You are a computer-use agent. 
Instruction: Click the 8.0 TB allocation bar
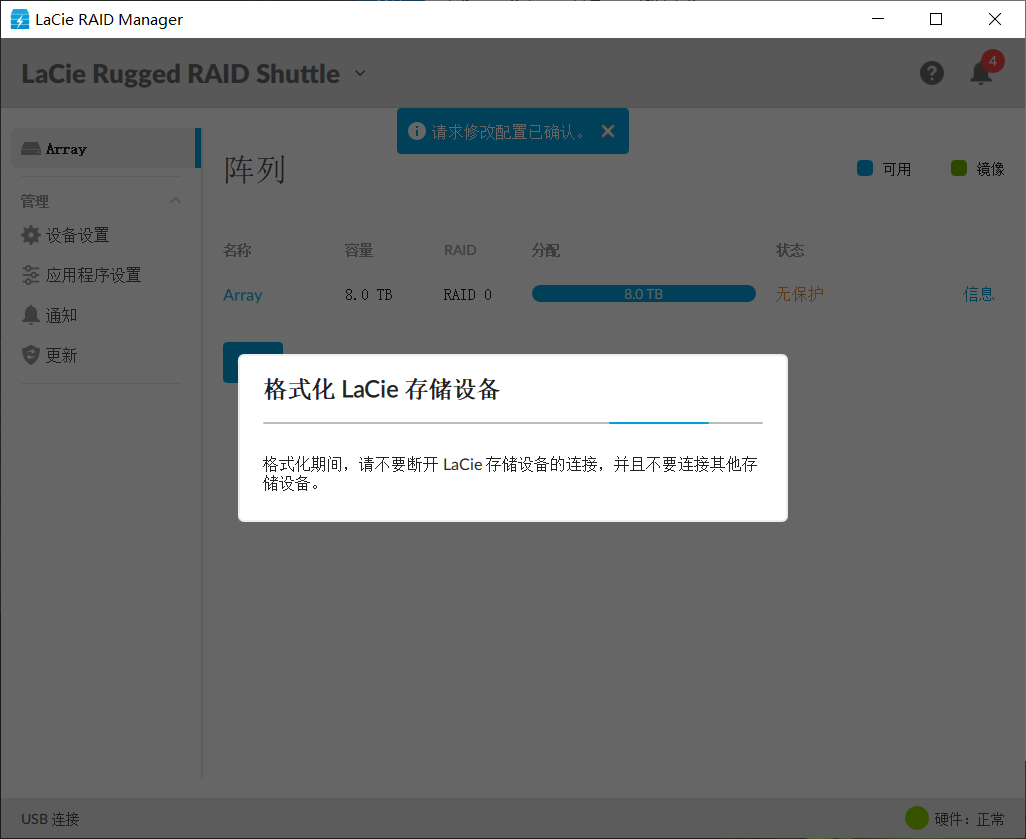643,293
